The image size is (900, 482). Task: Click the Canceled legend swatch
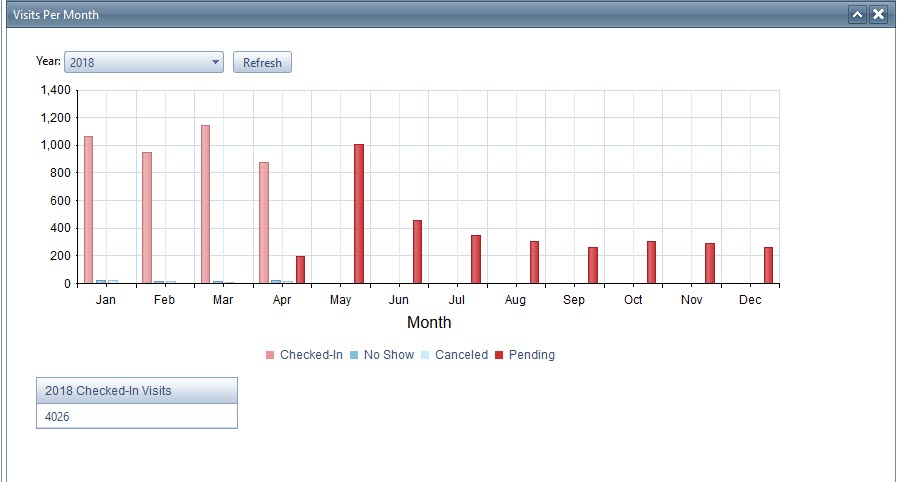tap(425, 355)
